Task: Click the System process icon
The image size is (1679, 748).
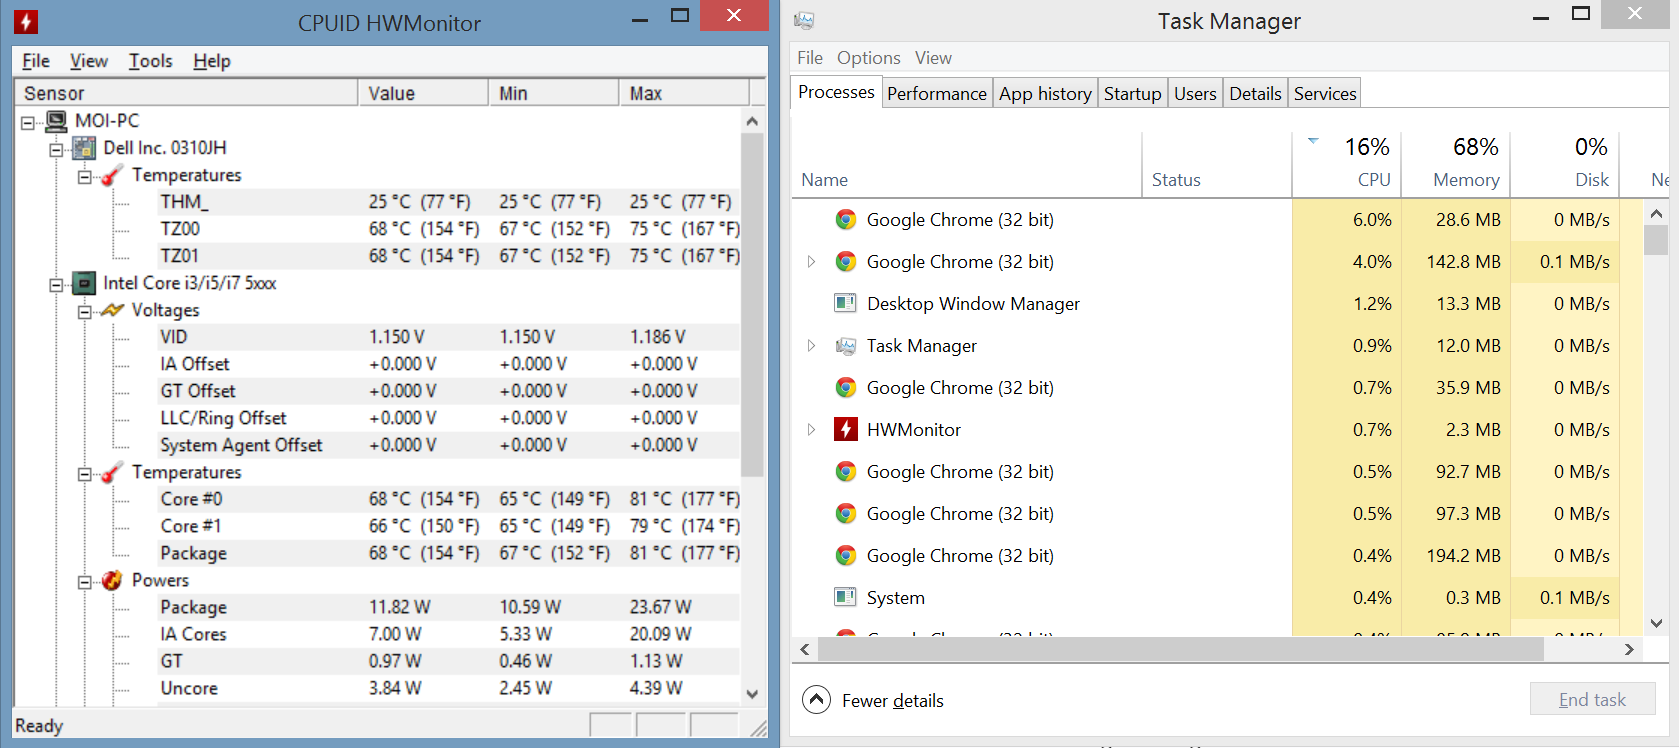Action: (845, 597)
